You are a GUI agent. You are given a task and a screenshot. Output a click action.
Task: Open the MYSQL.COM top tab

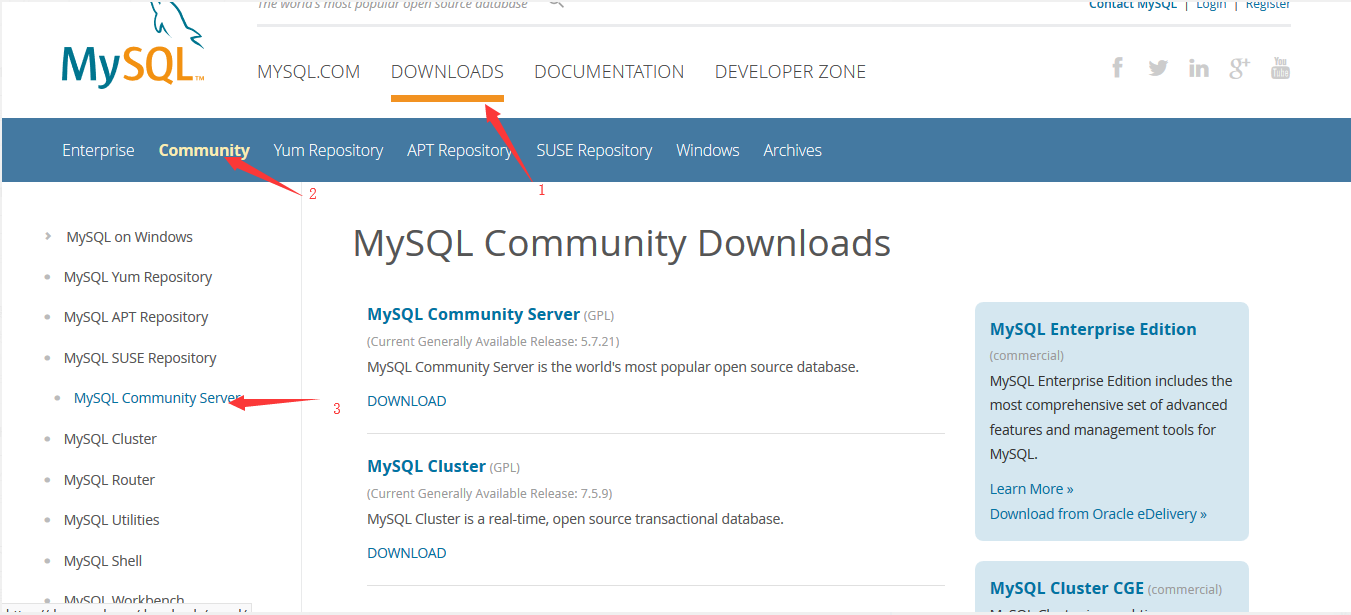click(309, 72)
